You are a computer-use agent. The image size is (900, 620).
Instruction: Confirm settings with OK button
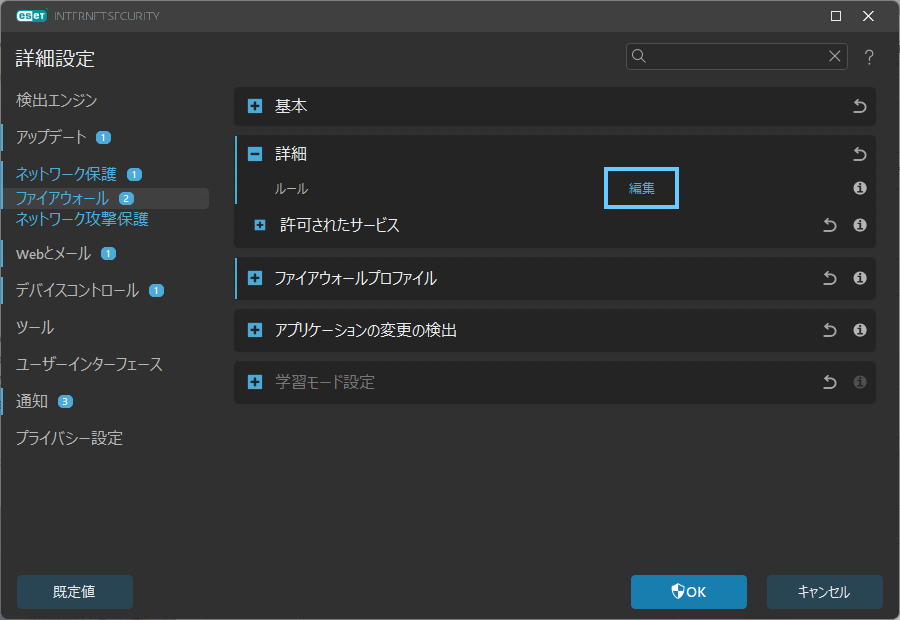[x=689, y=592]
